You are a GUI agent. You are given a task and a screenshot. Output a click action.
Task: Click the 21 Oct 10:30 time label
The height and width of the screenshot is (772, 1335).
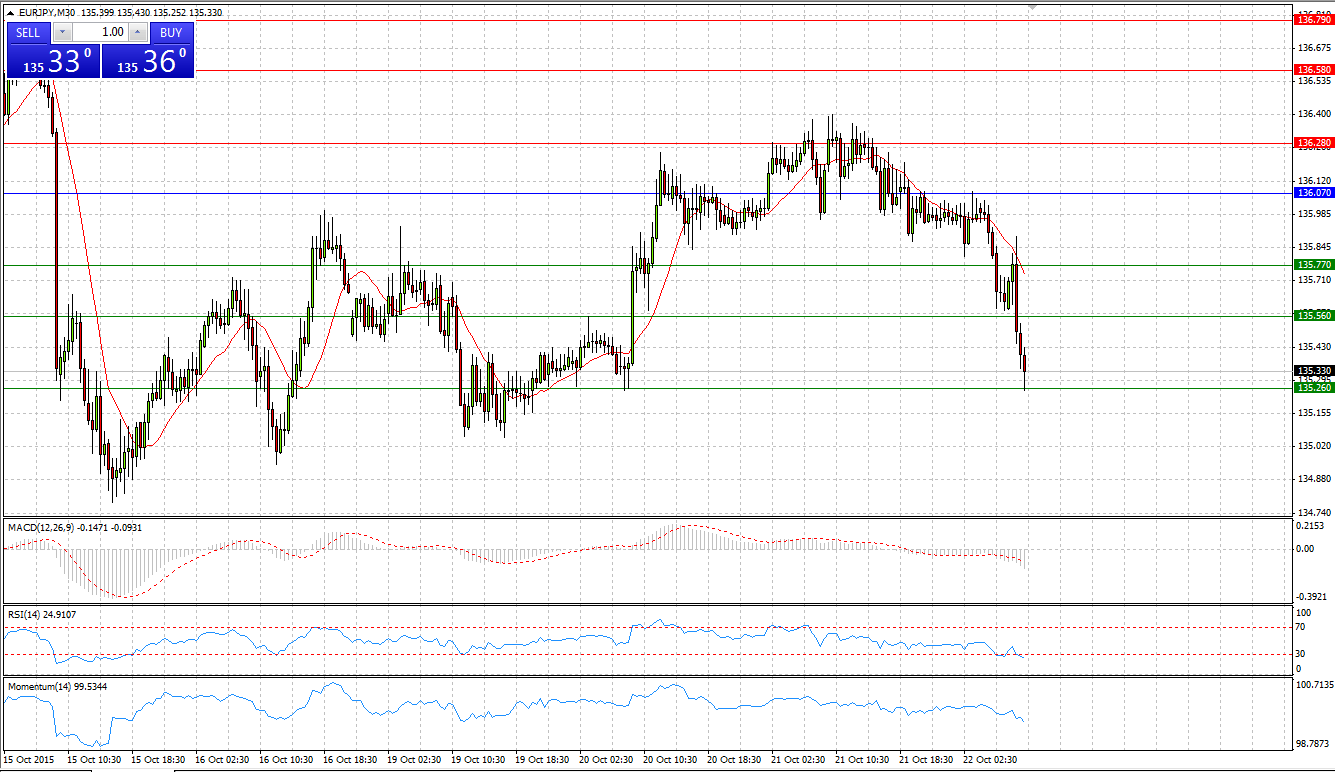pyautogui.click(x=862, y=760)
